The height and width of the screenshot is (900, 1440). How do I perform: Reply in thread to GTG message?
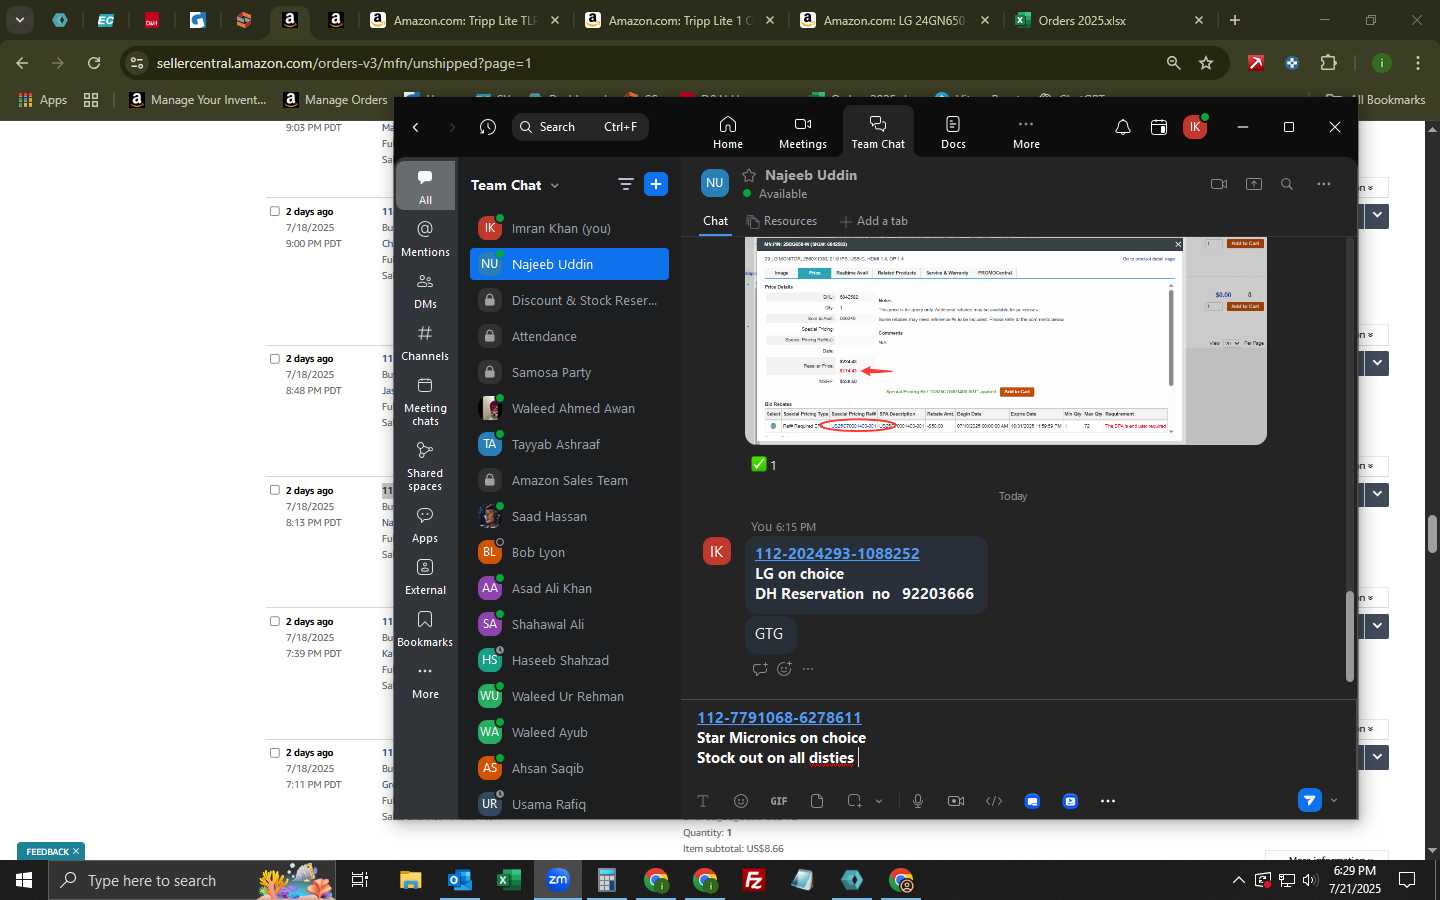click(x=760, y=669)
